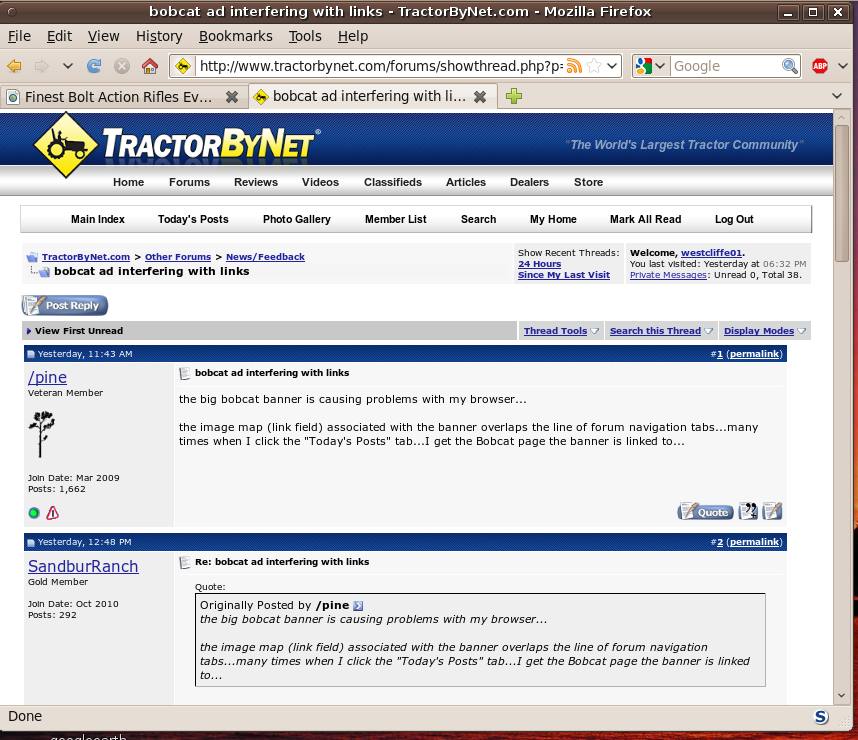Viewport: 858px width, 740px height.
Task: Click in the Google search box
Action: [723, 66]
